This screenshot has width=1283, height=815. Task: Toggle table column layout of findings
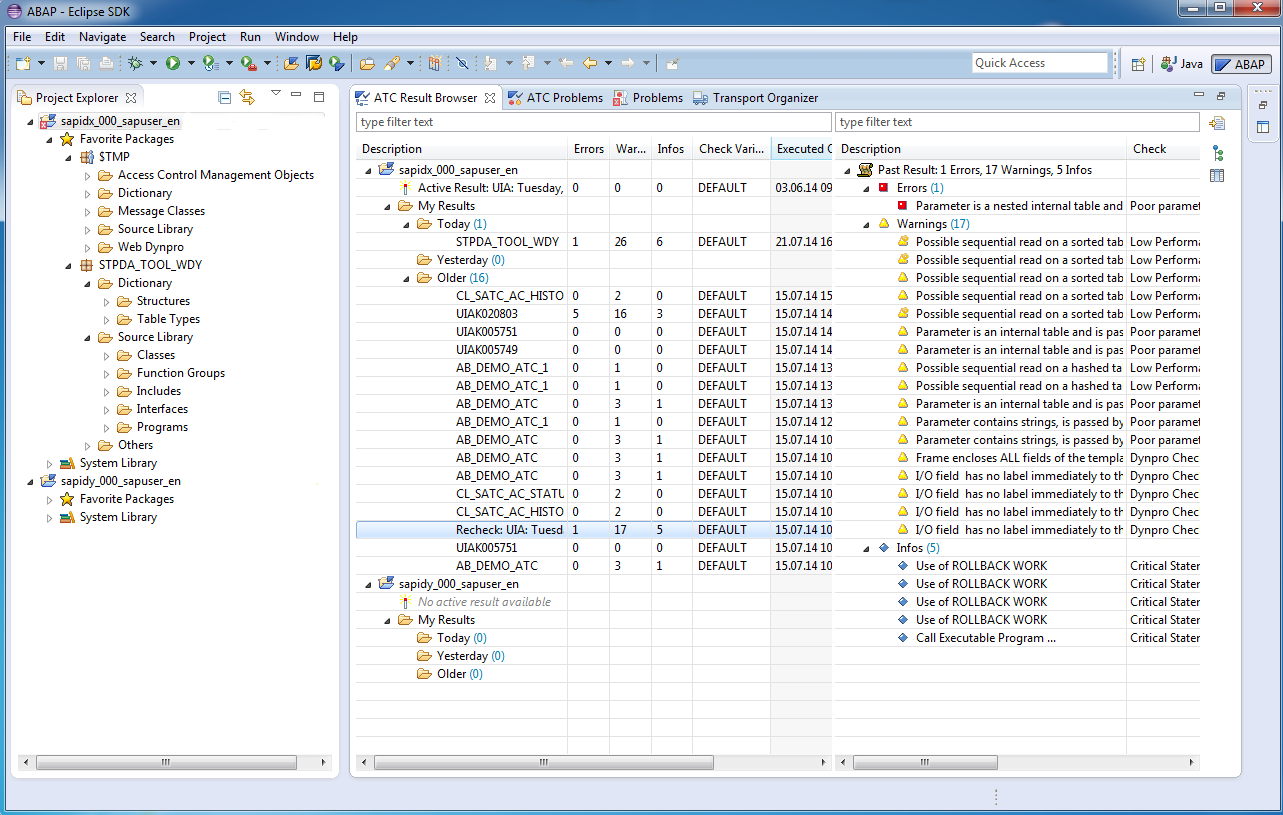point(1217,176)
